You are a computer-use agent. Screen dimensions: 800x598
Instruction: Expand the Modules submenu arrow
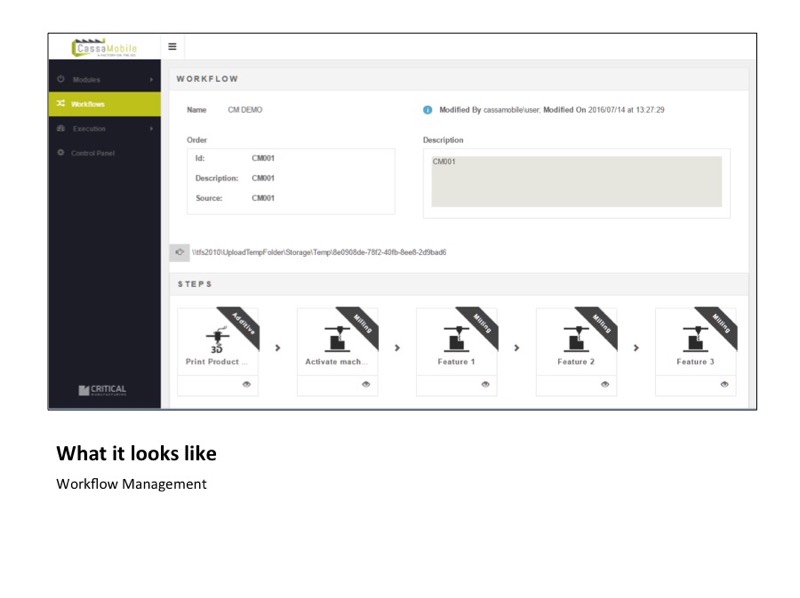coord(151,80)
